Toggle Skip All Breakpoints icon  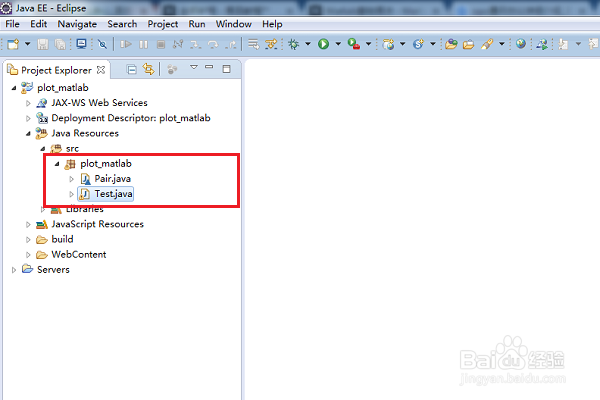click(102, 44)
